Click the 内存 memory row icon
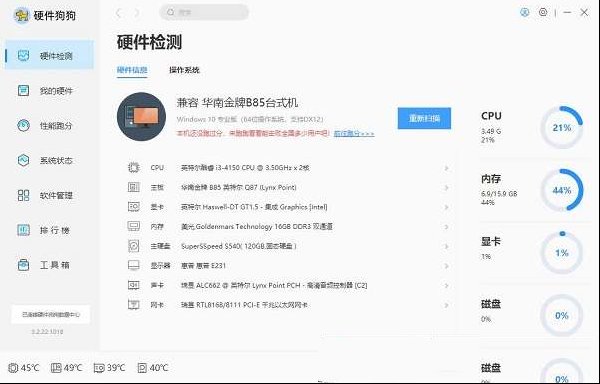This screenshot has width=600, height=384. (134, 226)
